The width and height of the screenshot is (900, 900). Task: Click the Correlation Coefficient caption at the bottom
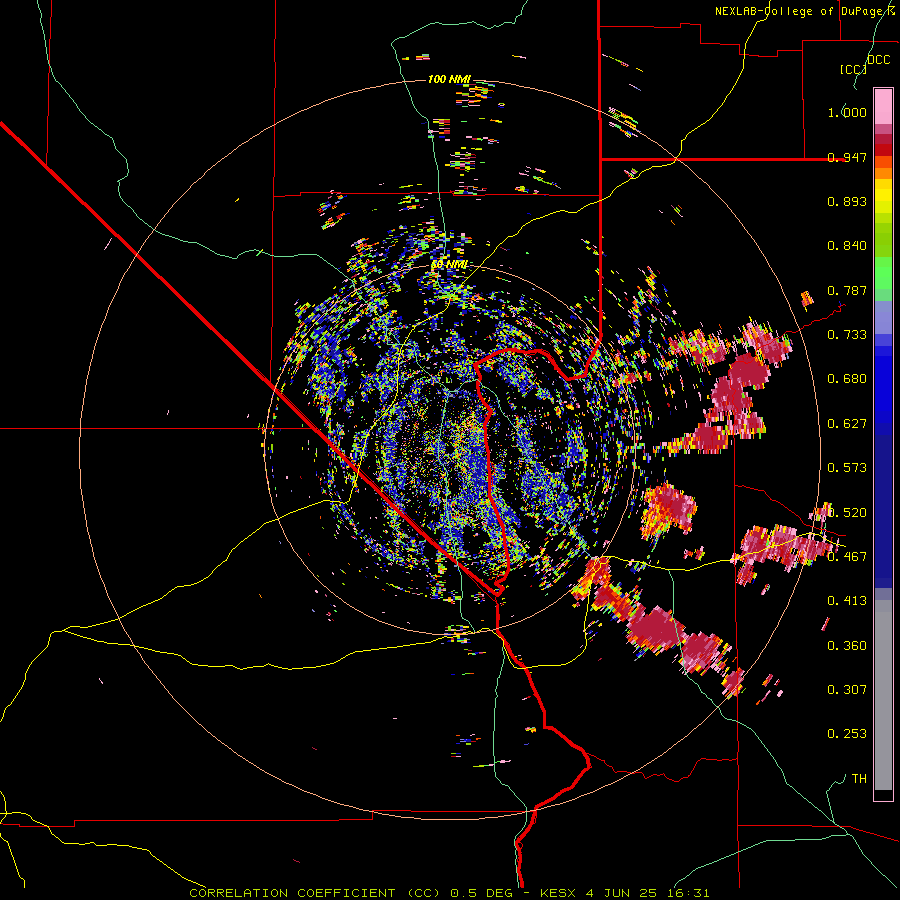pyautogui.click(x=449, y=893)
